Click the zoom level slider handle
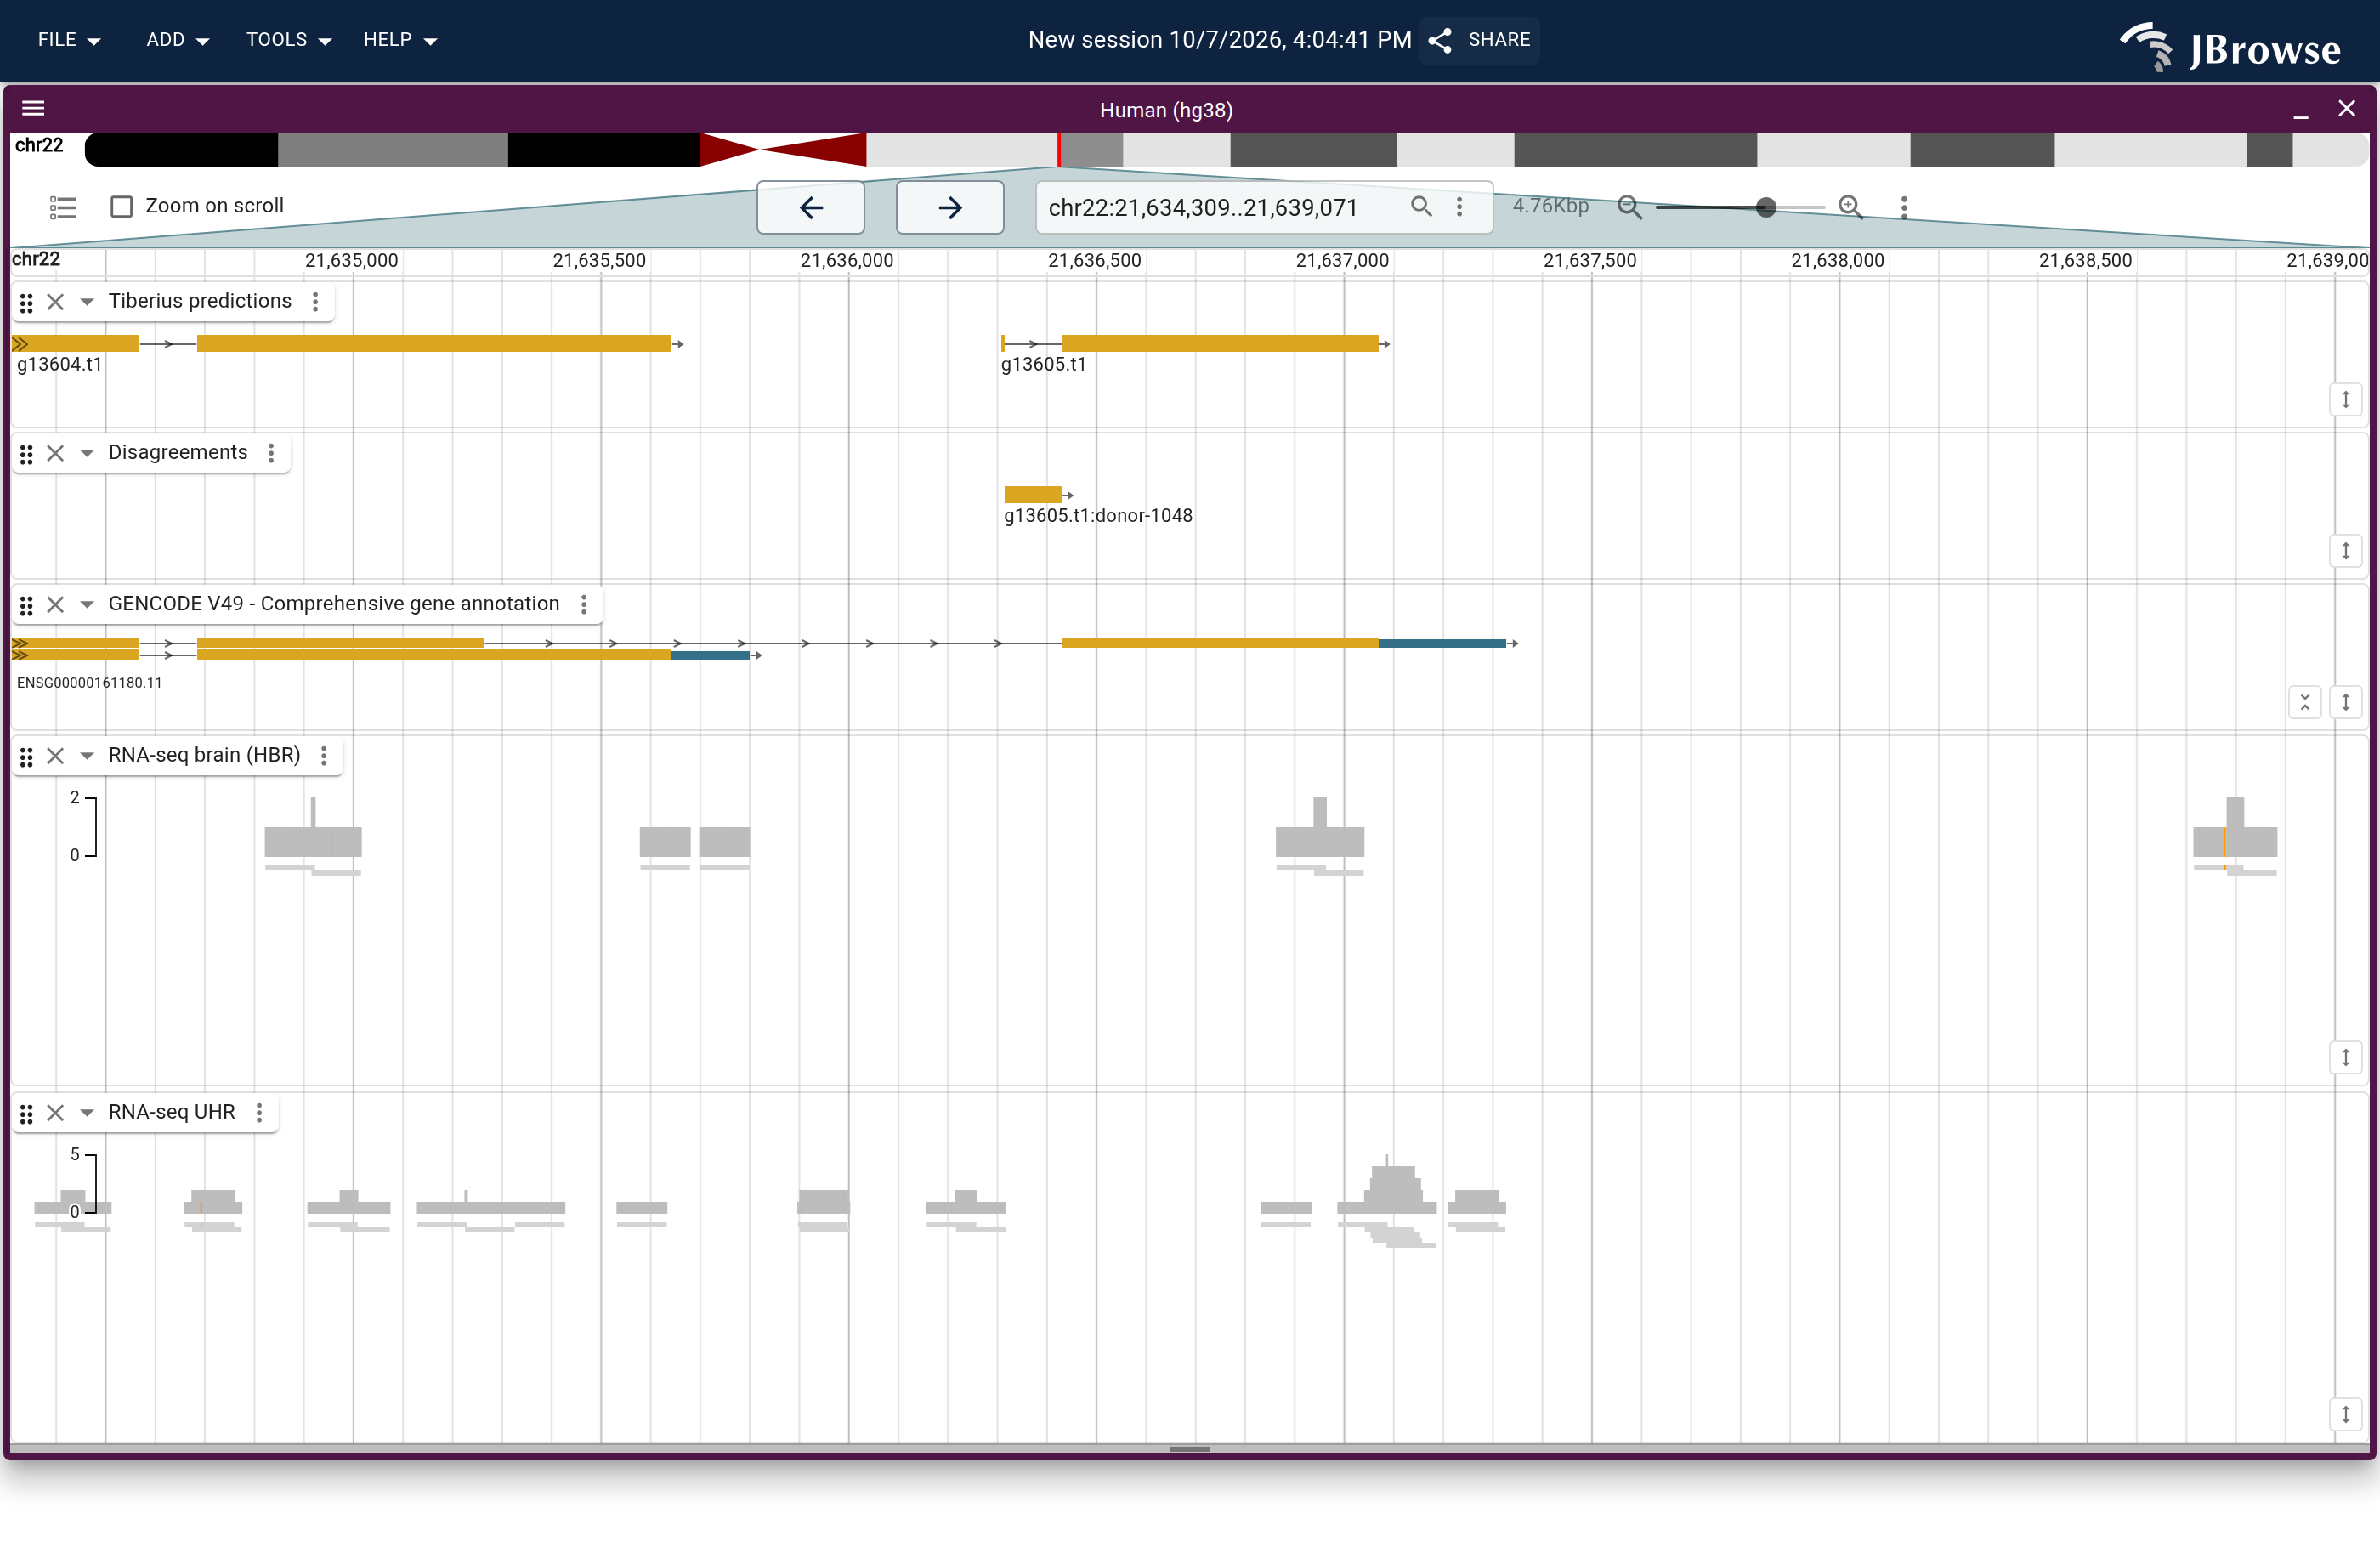 1766,207
